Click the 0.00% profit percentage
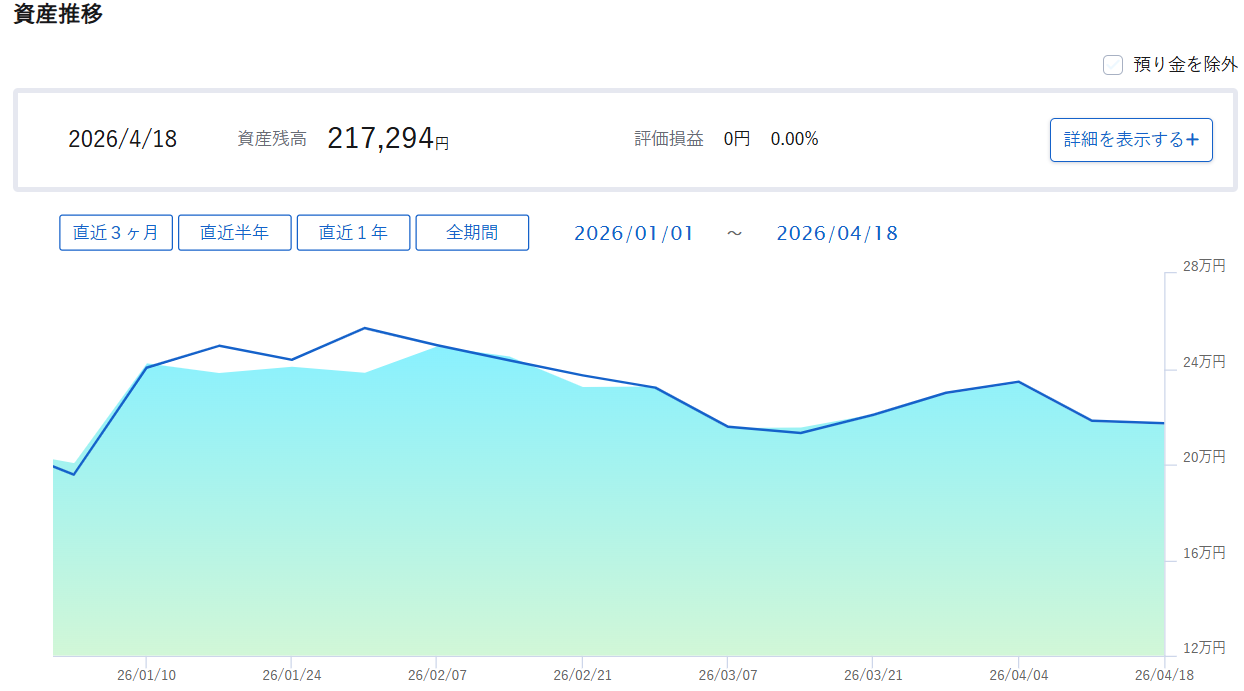This screenshot has width=1244, height=691. (x=794, y=139)
